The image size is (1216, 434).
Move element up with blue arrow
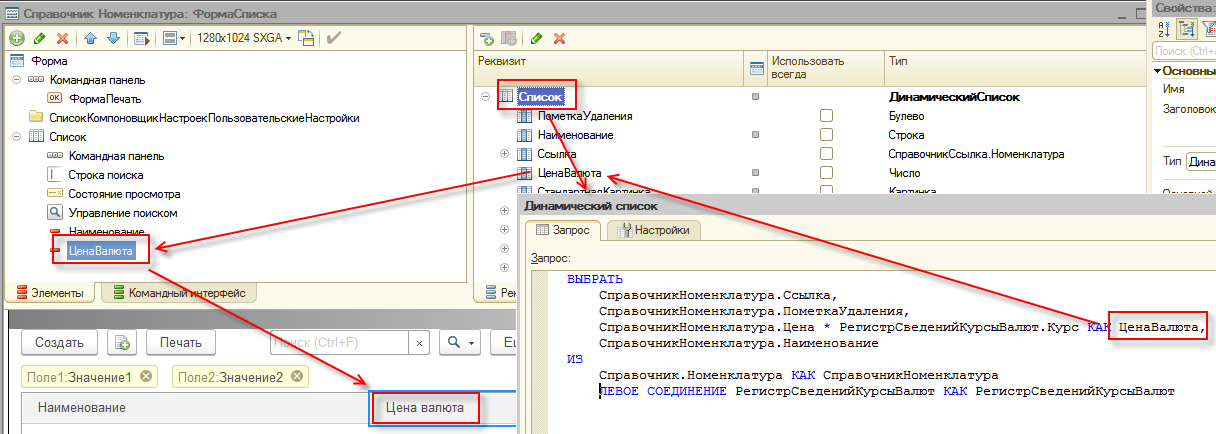click(90, 38)
